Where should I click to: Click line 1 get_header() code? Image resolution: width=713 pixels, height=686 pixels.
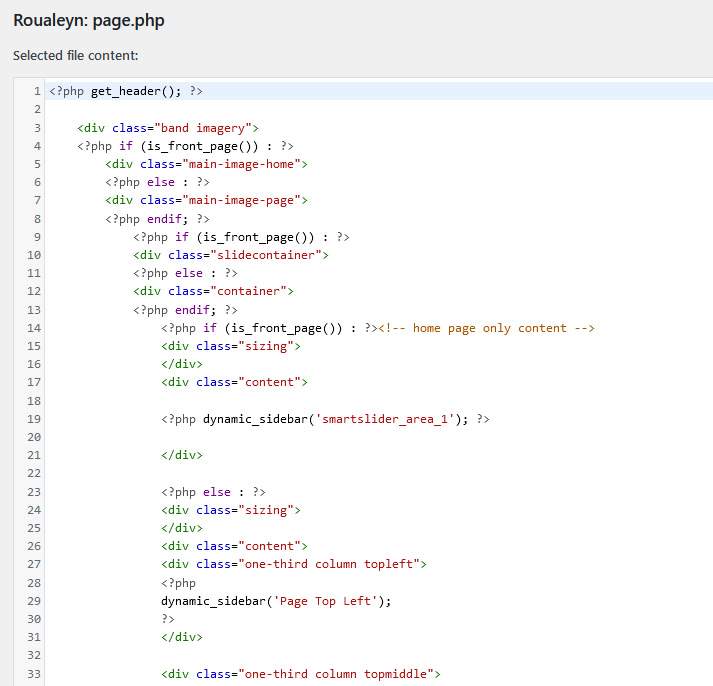tap(126, 91)
